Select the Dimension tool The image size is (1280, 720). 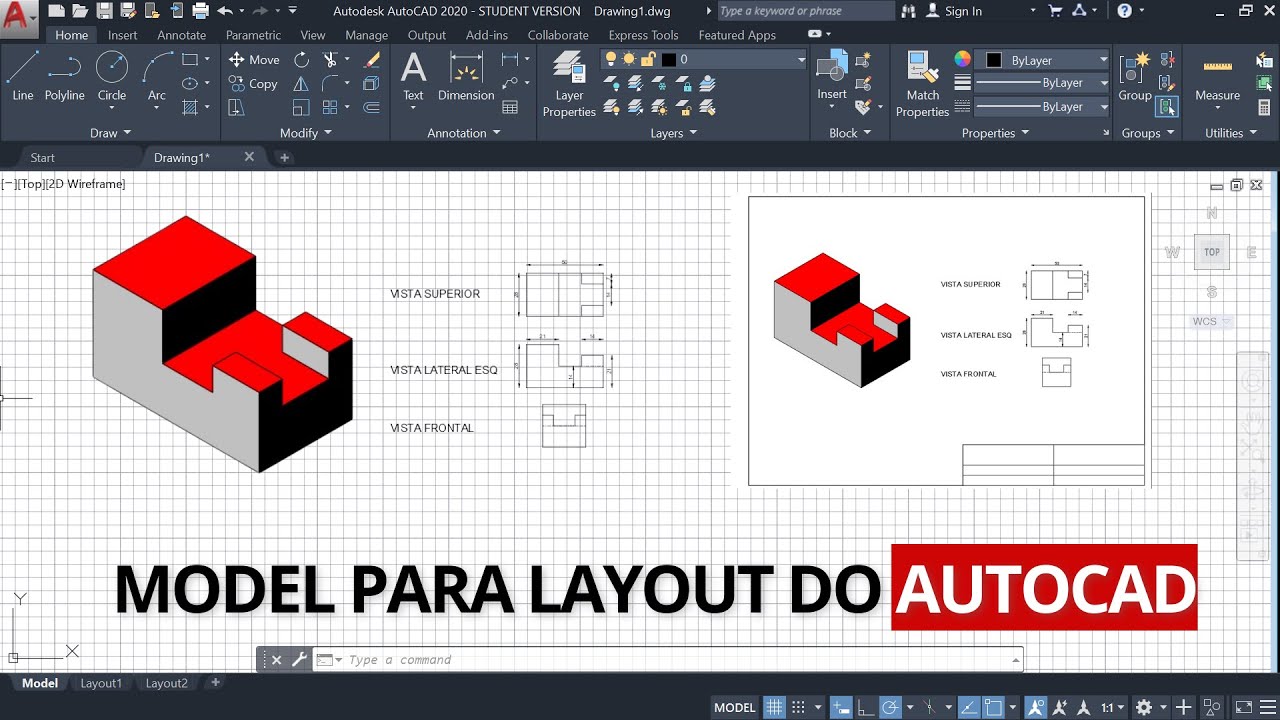tap(466, 76)
